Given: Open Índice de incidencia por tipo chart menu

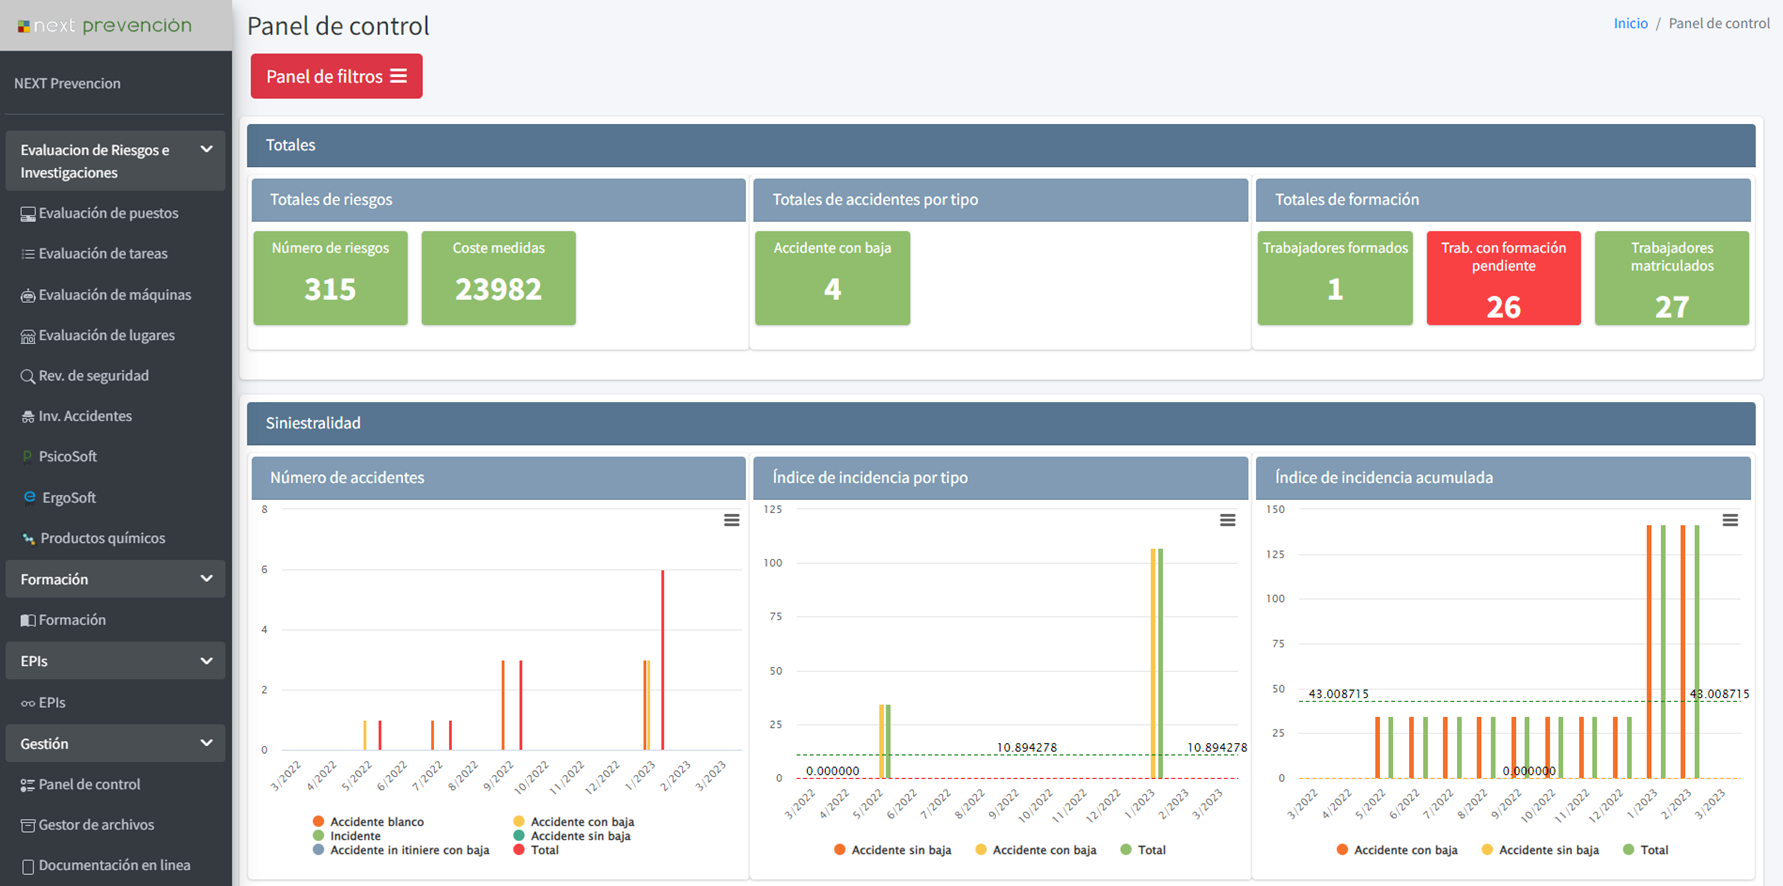Looking at the screenshot, I should tap(1228, 520).
